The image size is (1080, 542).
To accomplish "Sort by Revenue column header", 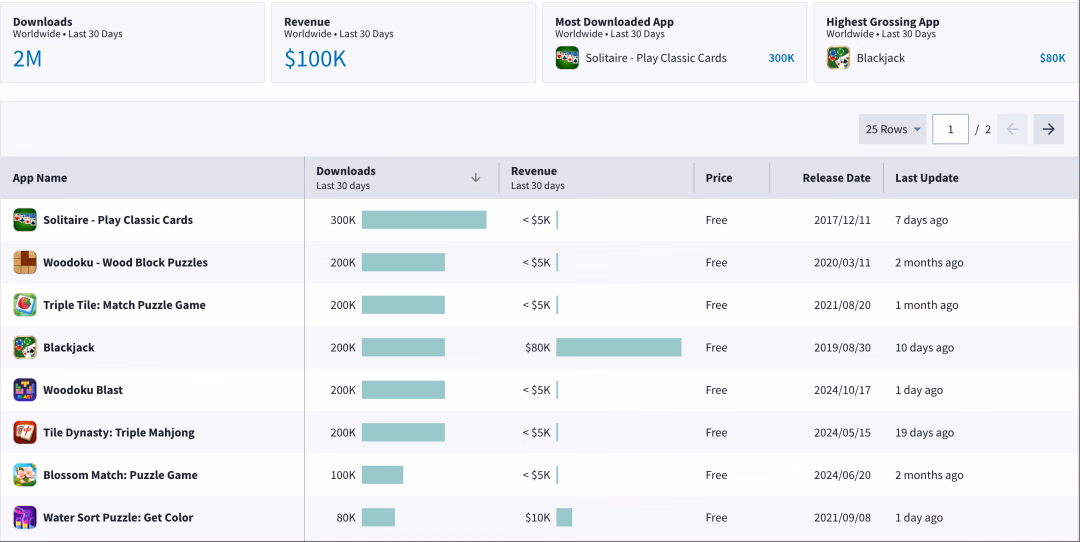I will (534, 171).
